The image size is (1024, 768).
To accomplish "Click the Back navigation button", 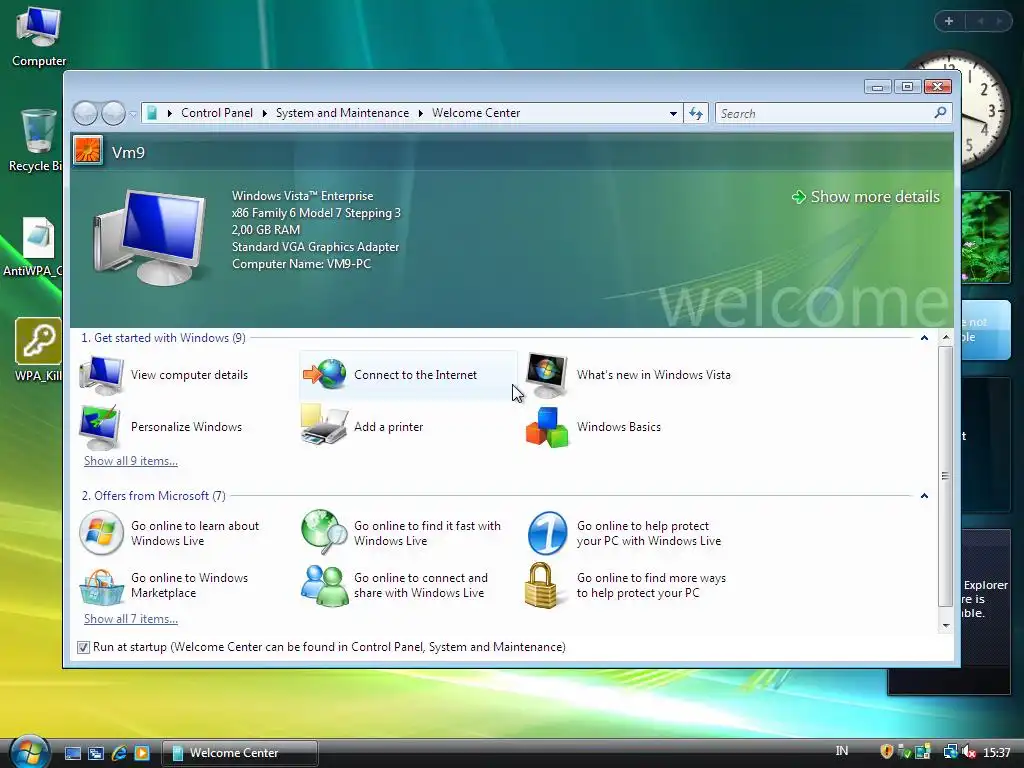I will 85,114.
